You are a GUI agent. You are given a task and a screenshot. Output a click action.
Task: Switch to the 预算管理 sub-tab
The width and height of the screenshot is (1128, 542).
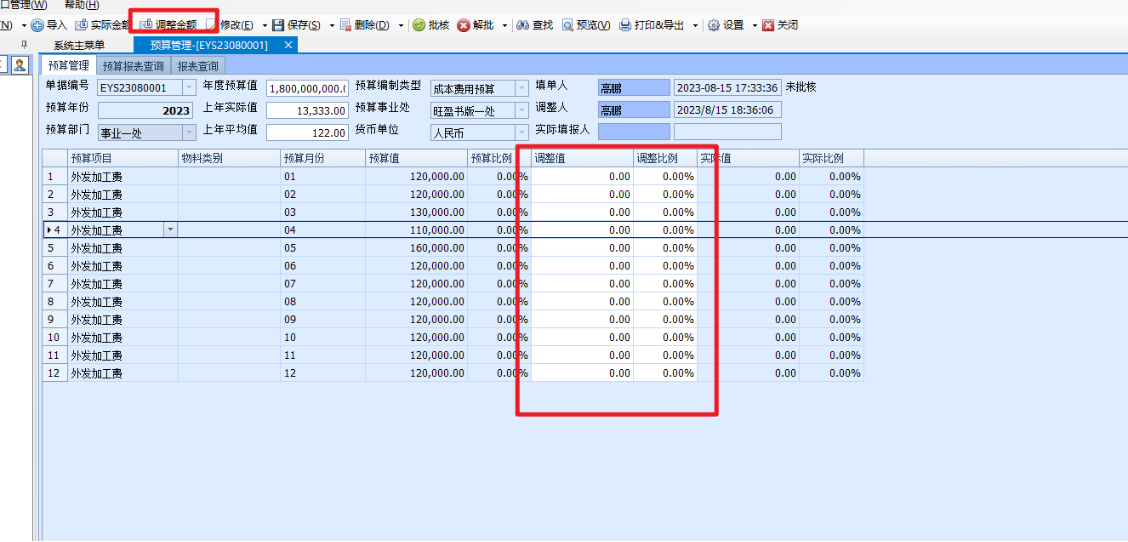[x=68, y=66]
